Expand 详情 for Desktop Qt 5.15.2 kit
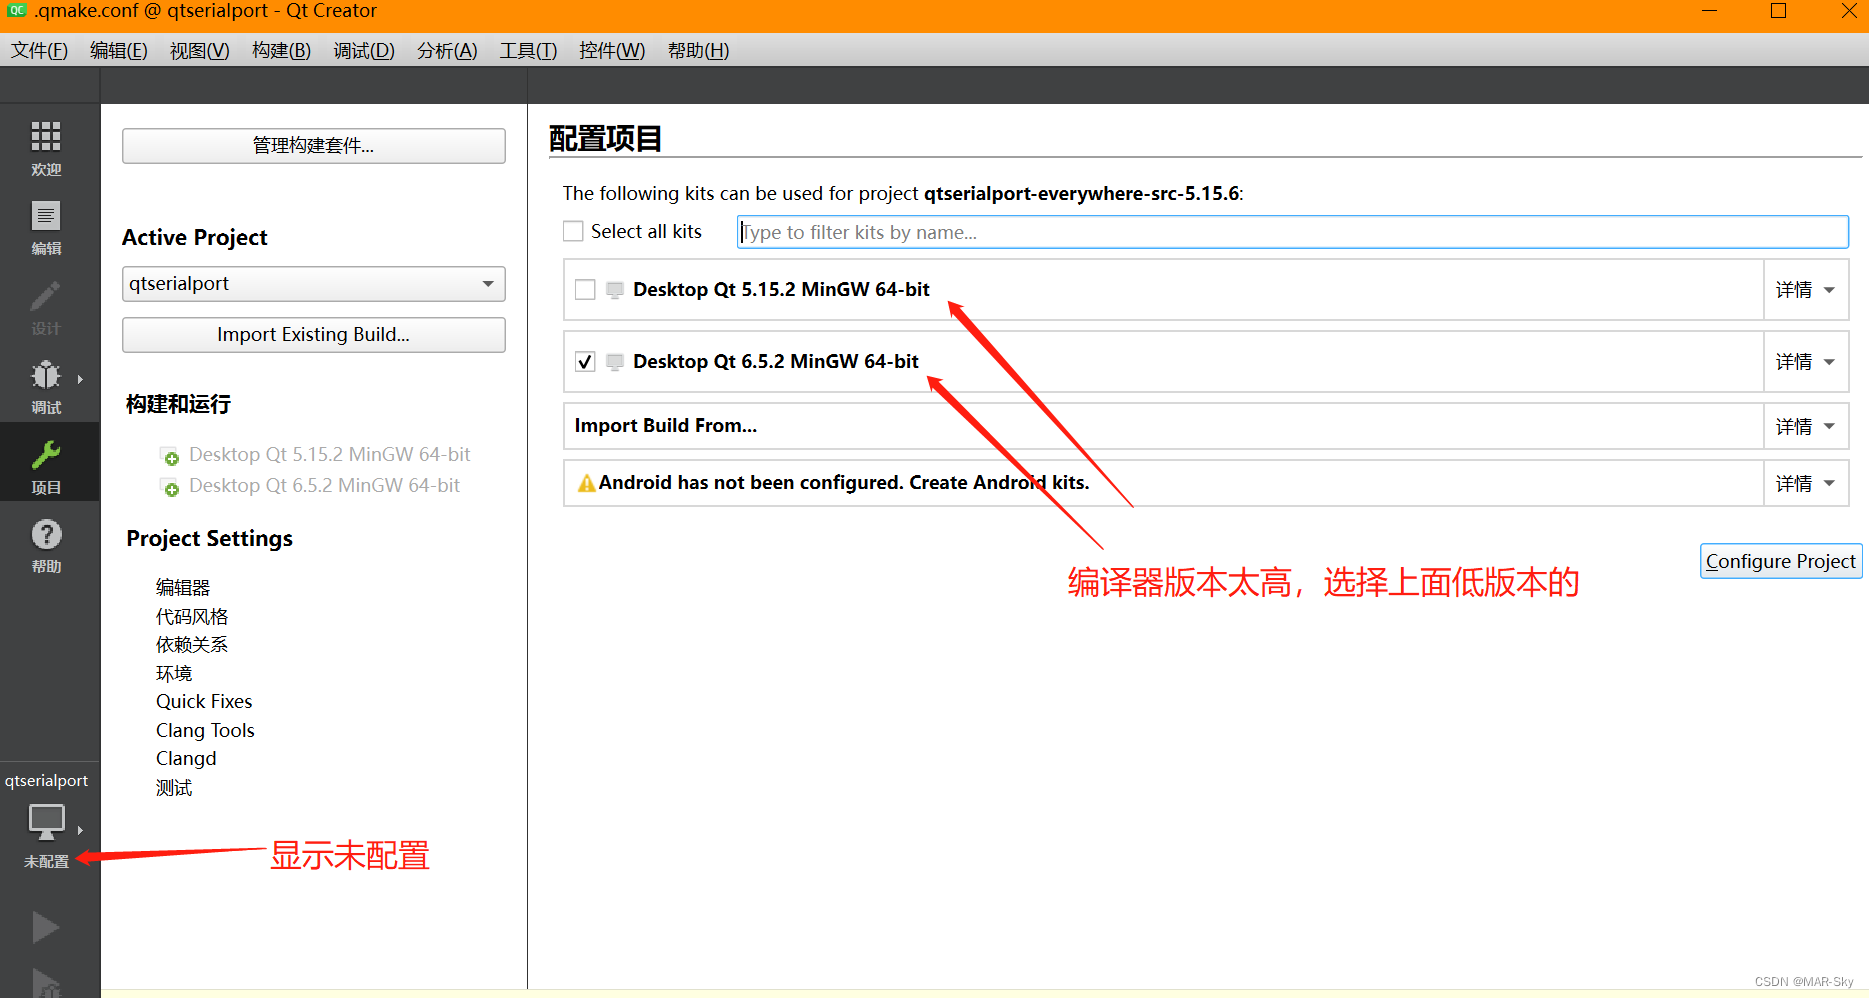Viewport: 1869px width, 998px height. (1805, 290)
